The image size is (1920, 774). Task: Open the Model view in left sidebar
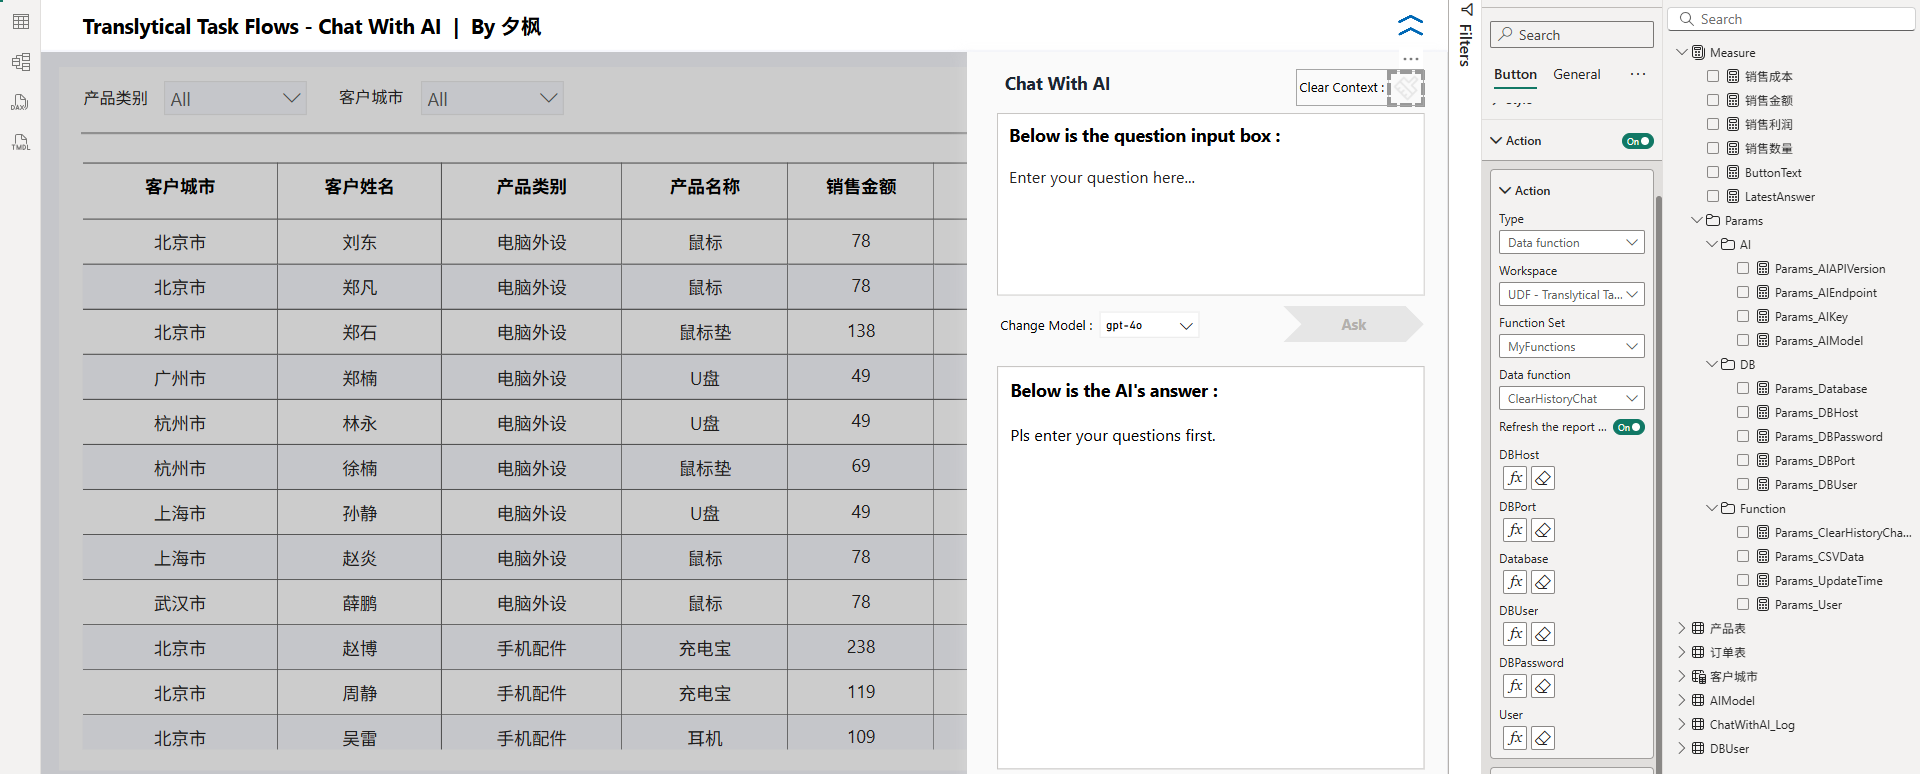21,62
